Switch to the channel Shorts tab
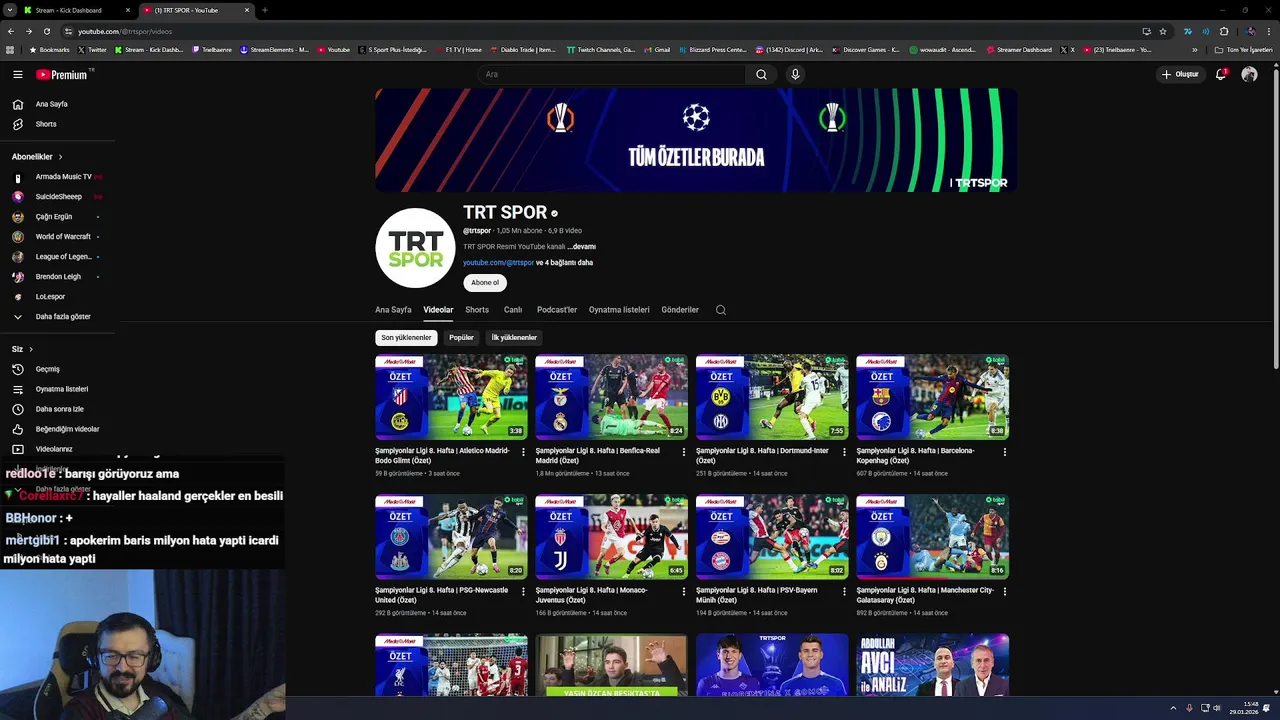The width and height of the screenshot is (1280, 720). (x=477, y=310)
